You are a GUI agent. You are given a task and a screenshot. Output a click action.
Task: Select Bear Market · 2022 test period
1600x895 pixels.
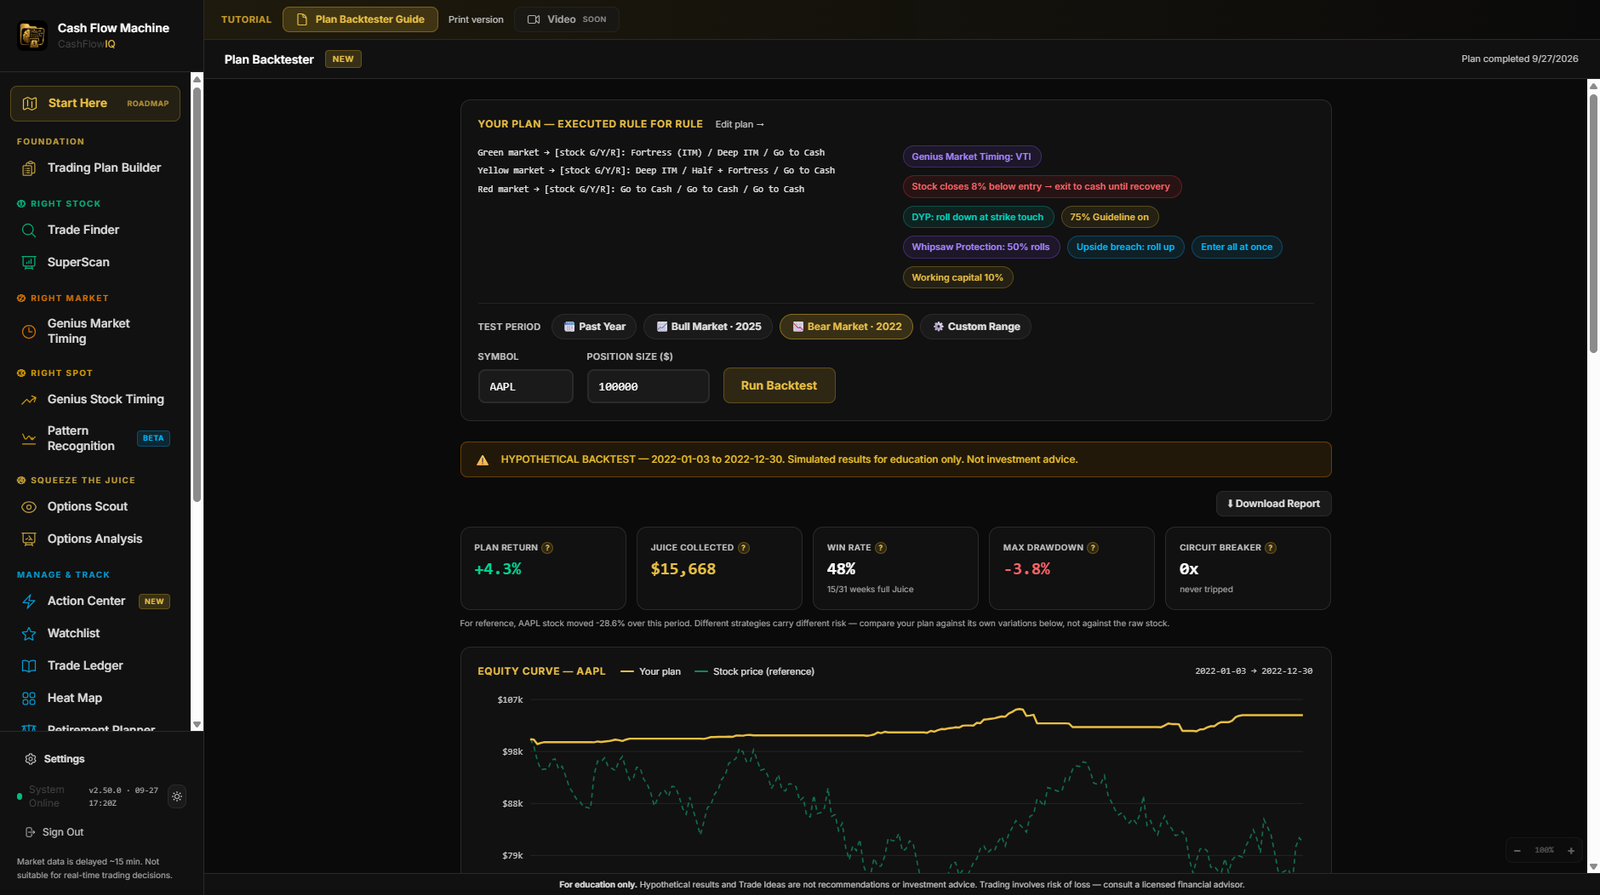click(846, 327)
